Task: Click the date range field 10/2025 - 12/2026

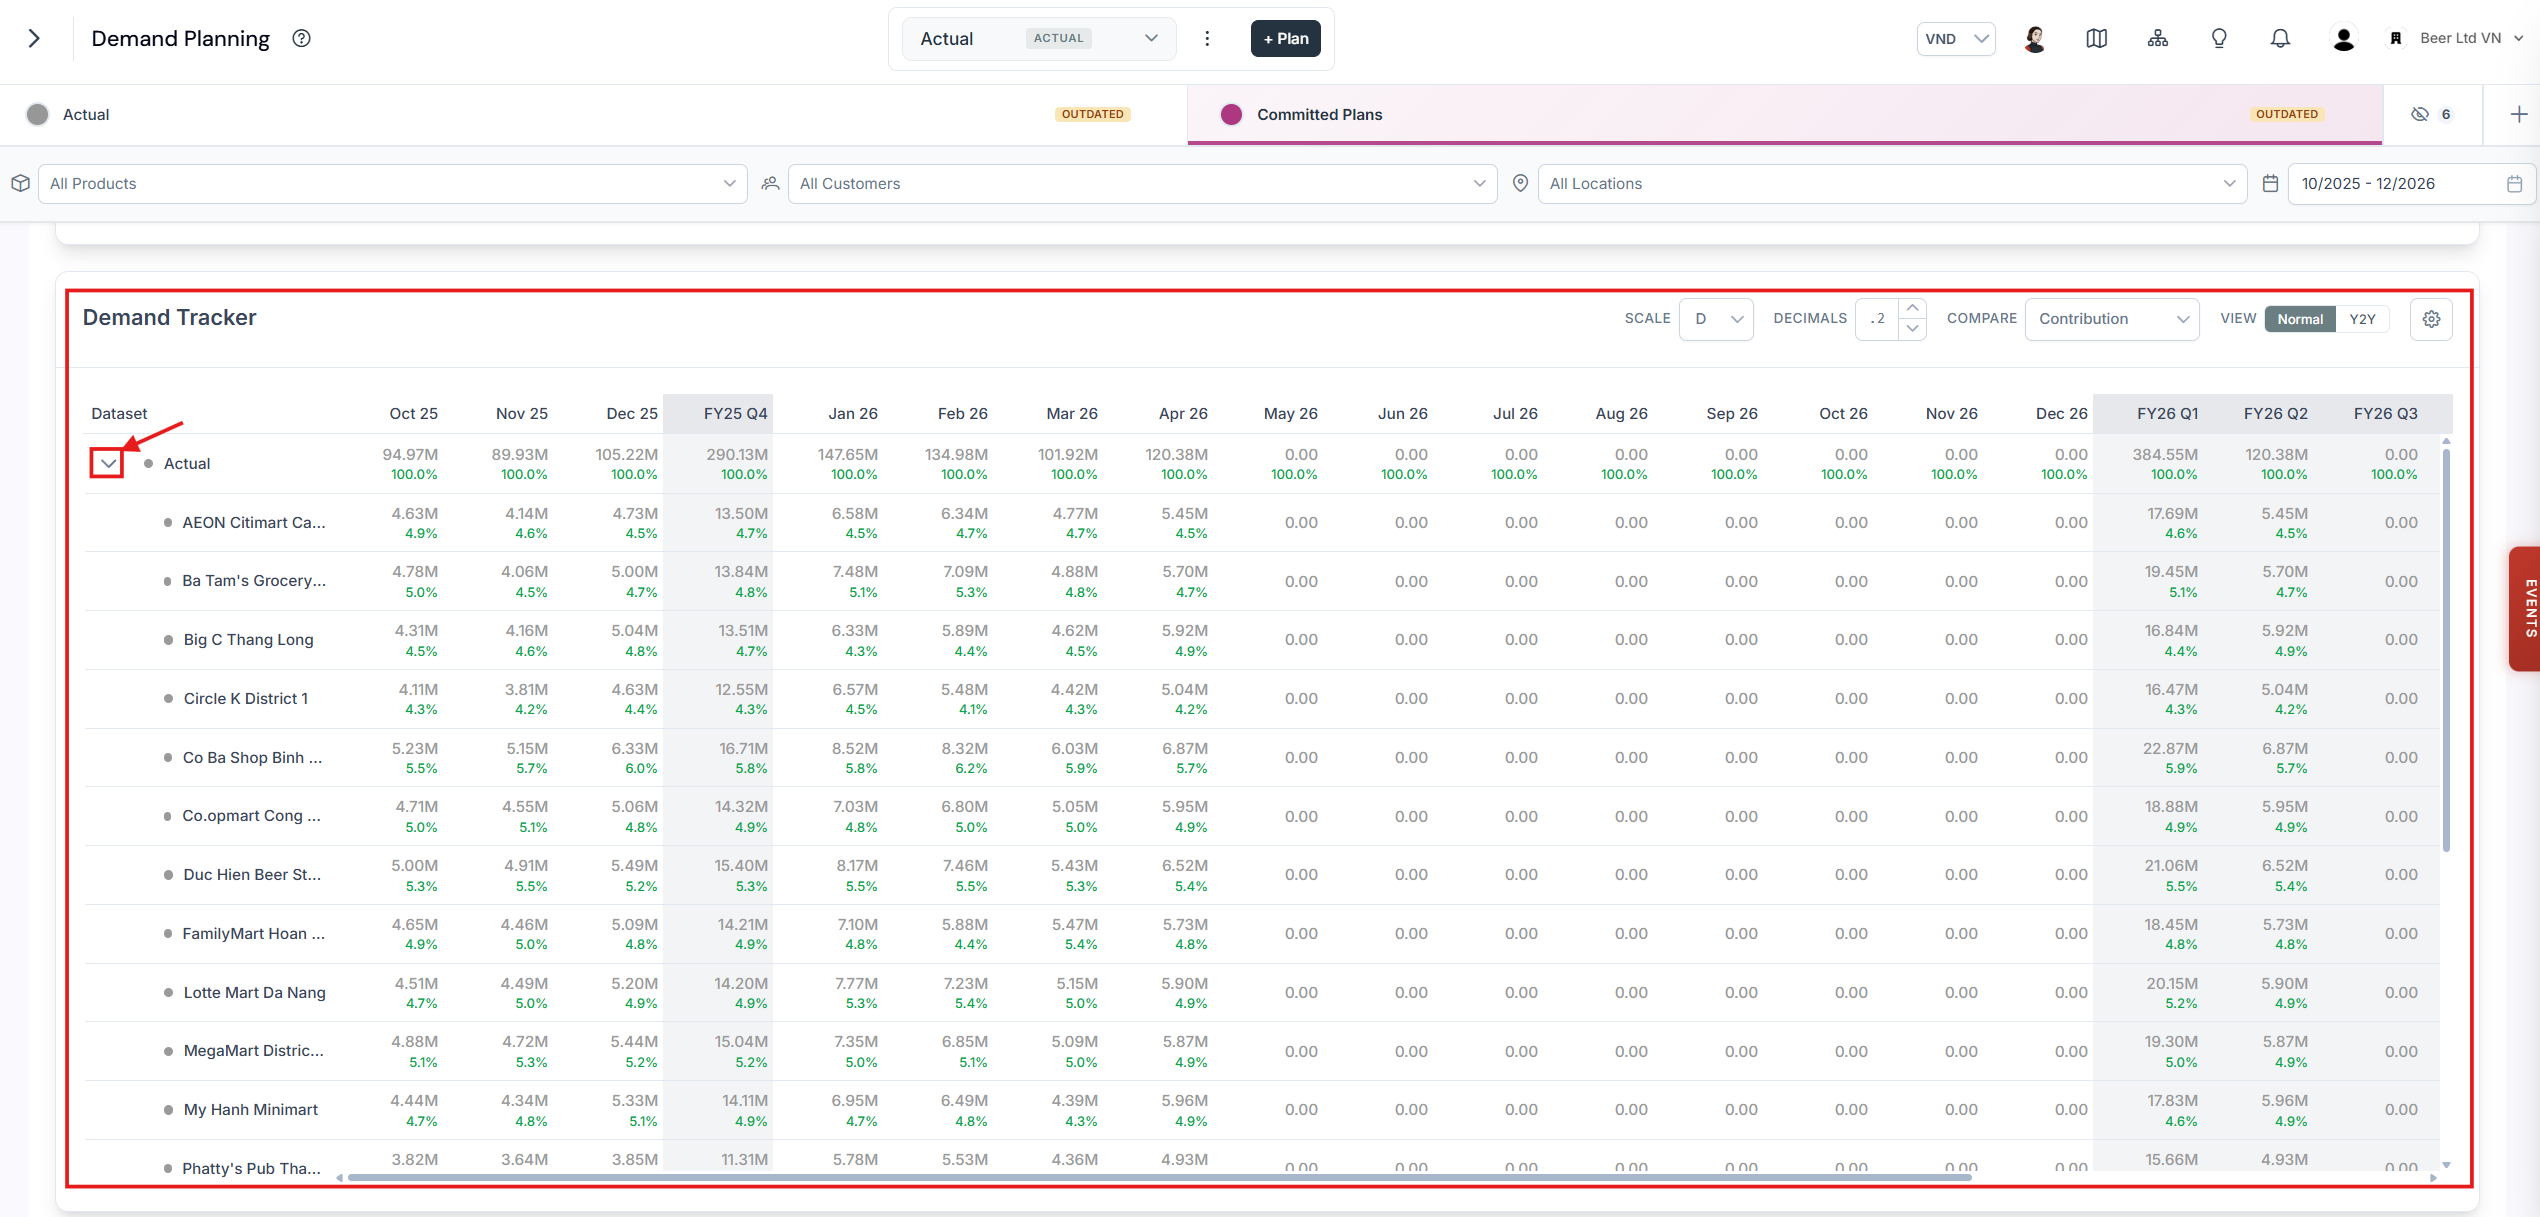Action: [x=2411, y=183]
